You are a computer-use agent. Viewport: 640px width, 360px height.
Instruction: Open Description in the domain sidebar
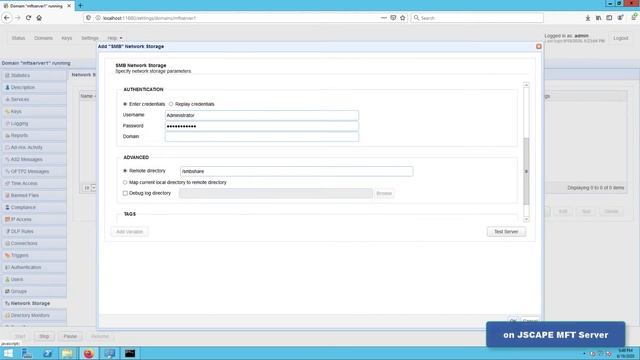[x=33, y=87]
